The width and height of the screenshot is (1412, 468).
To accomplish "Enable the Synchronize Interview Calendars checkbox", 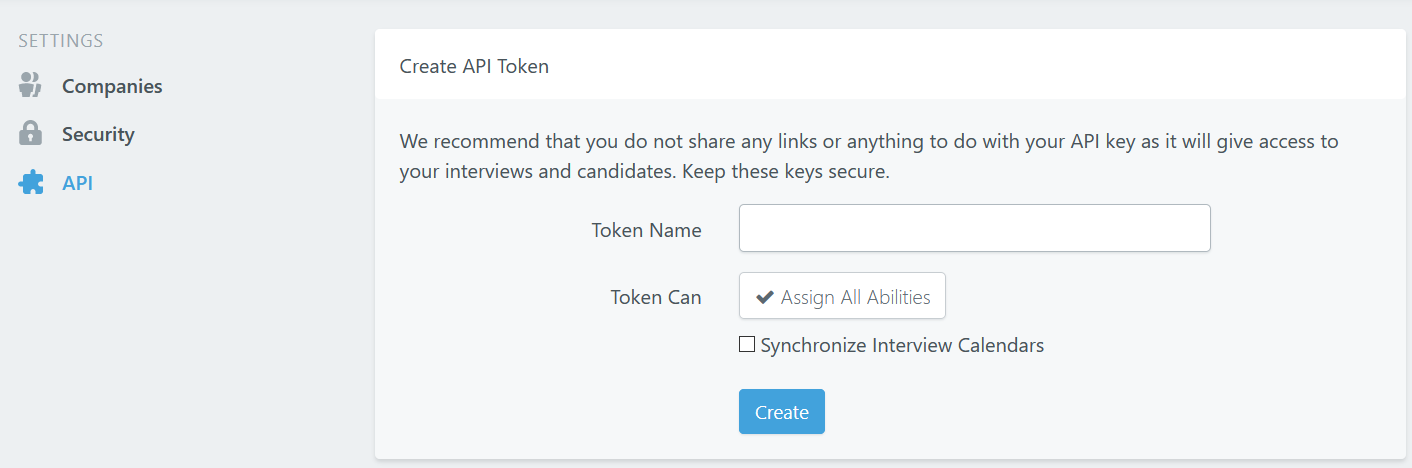I will tap(747, 345).
